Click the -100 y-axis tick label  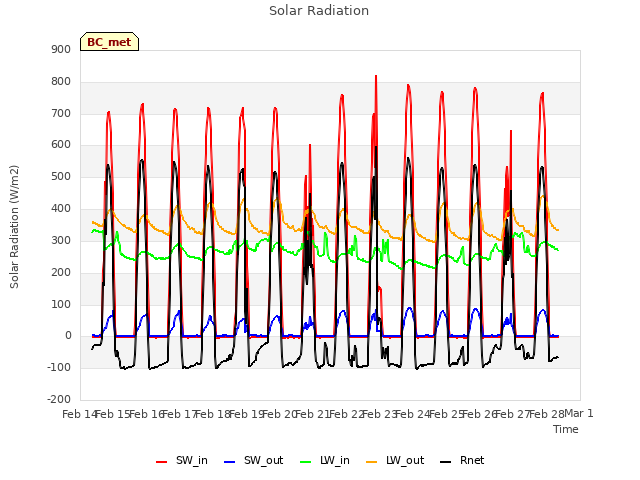click(59, 367)
